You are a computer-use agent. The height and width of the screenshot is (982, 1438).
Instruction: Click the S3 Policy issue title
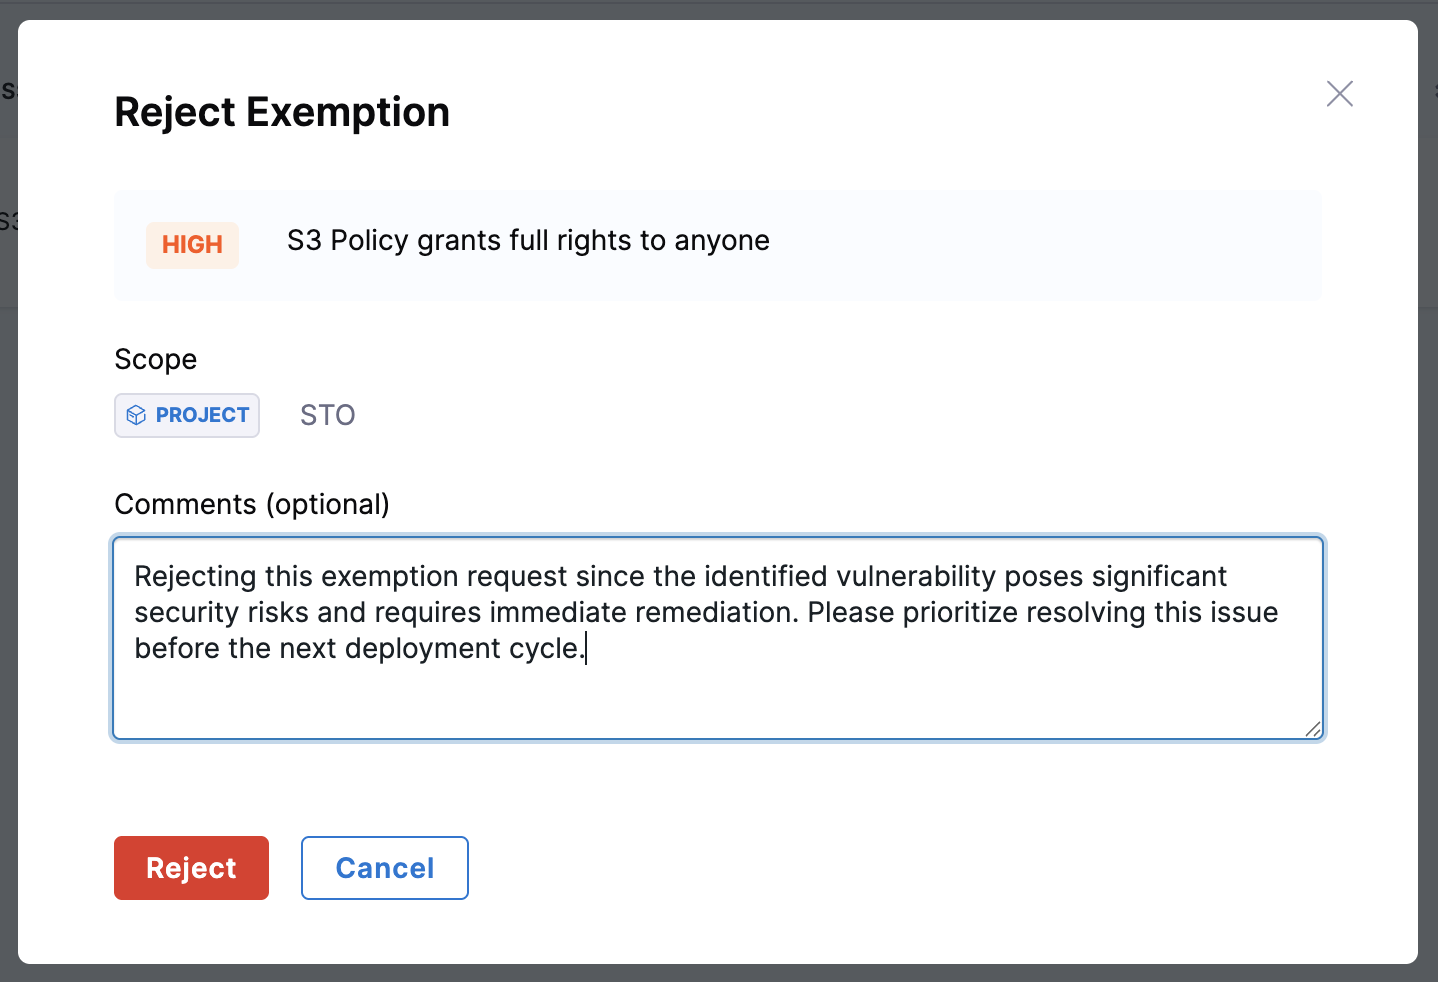click(528, 241)
